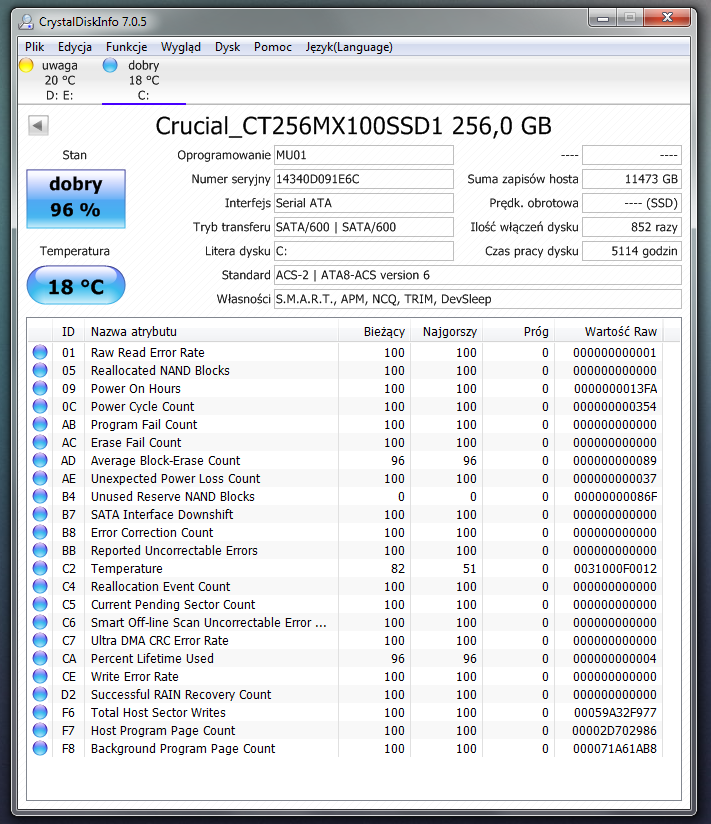Click status orb for Unused Reserve NAND Blocks
The height and width of the screenshot is (824, 711).
(40, 496)
